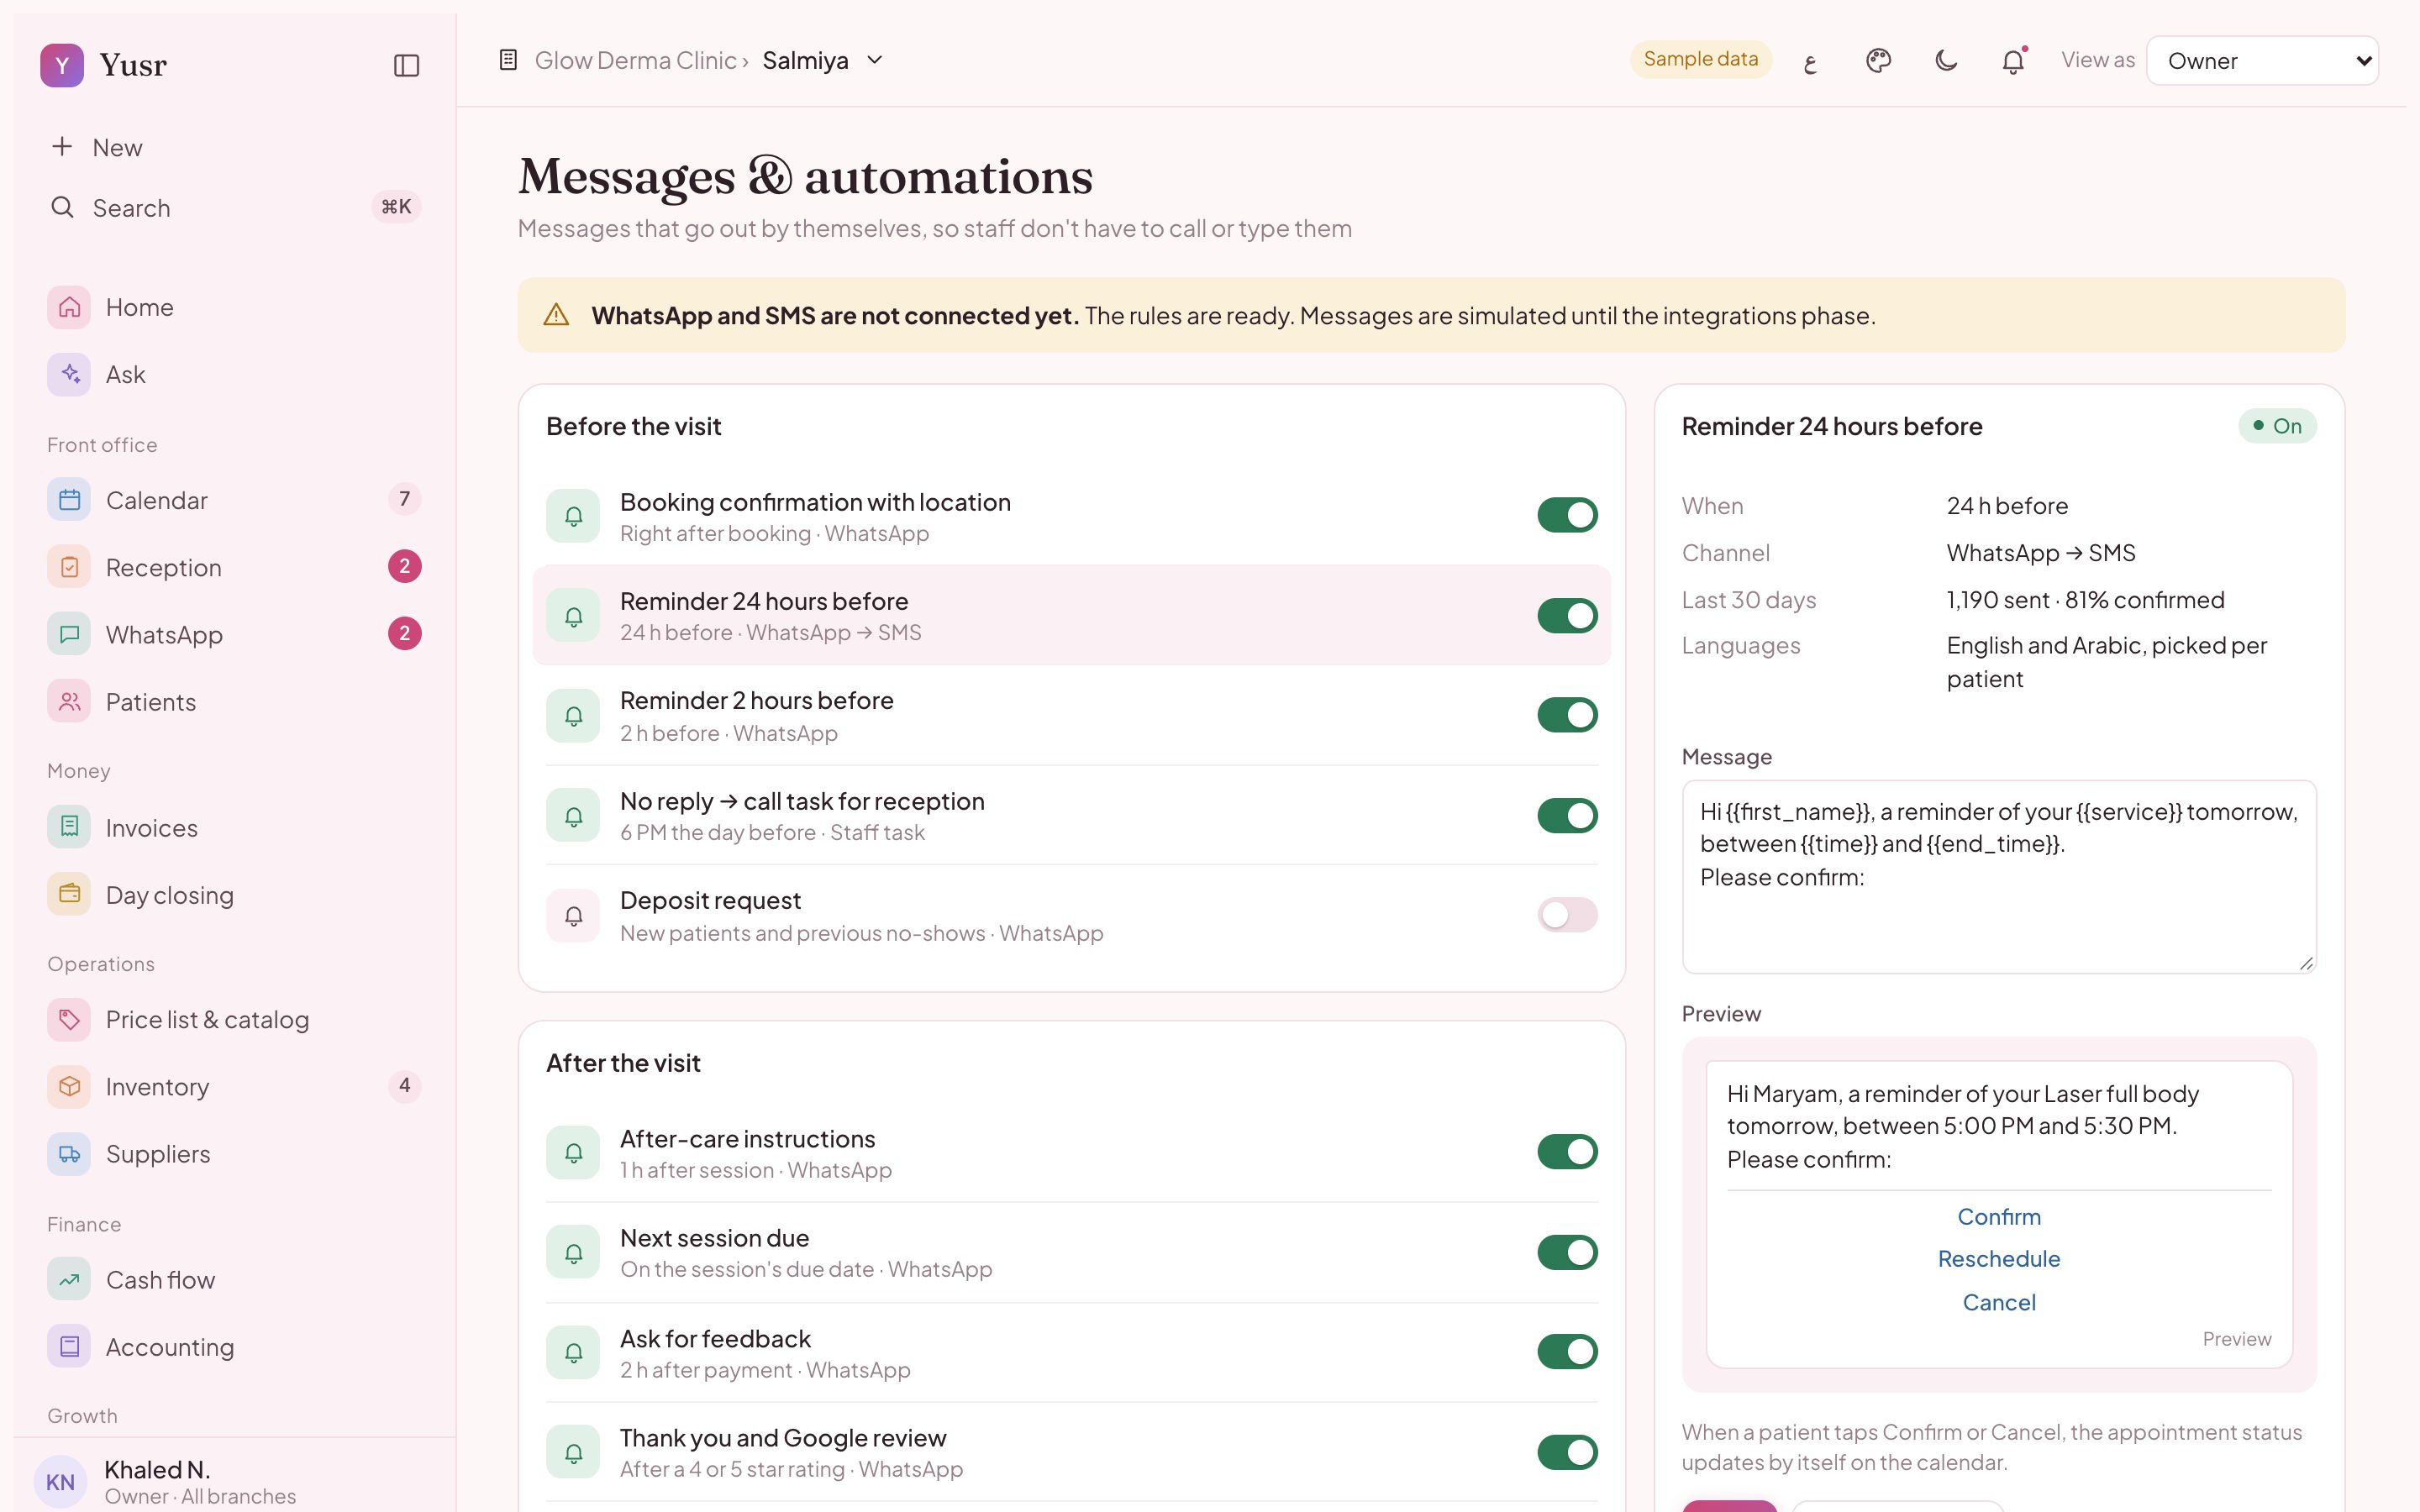
Task: Open Price list & catalog tag icon
Action: [69, 1020]
